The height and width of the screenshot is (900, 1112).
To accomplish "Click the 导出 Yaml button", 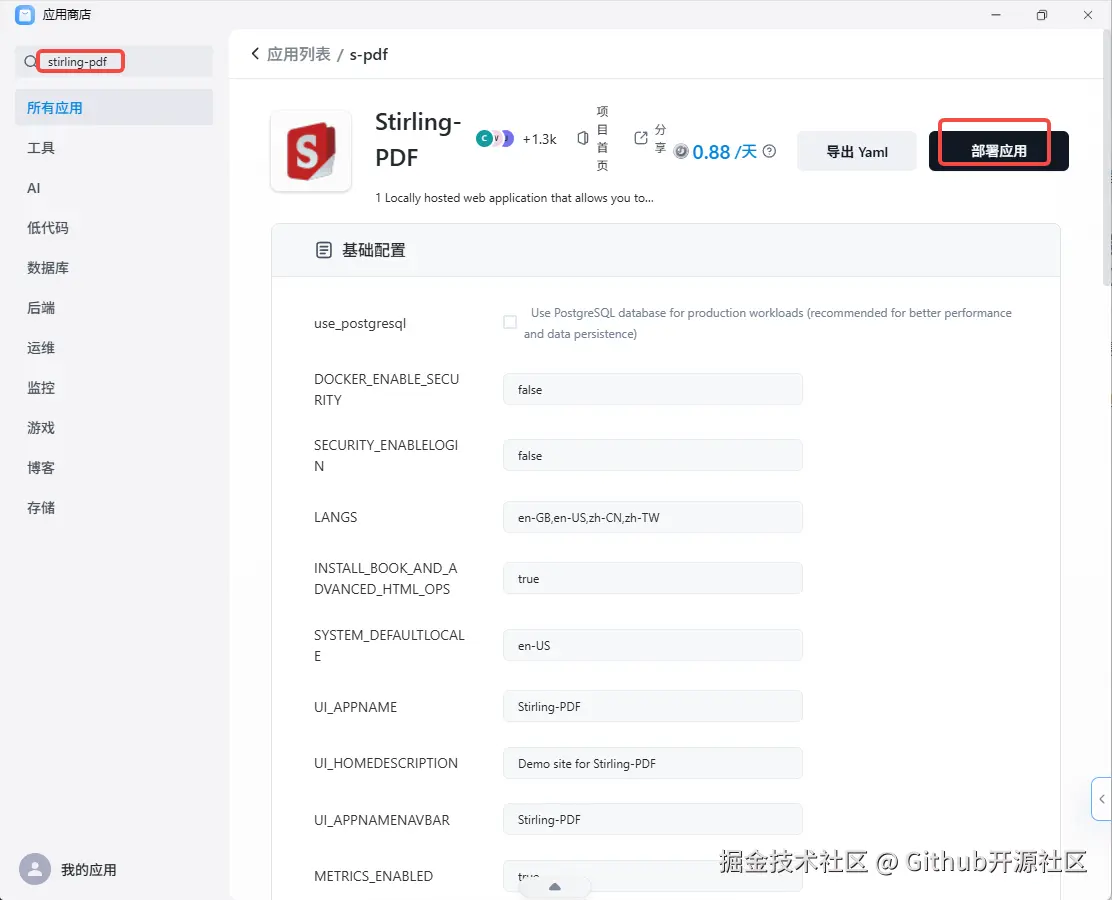I will coord(857,151).
